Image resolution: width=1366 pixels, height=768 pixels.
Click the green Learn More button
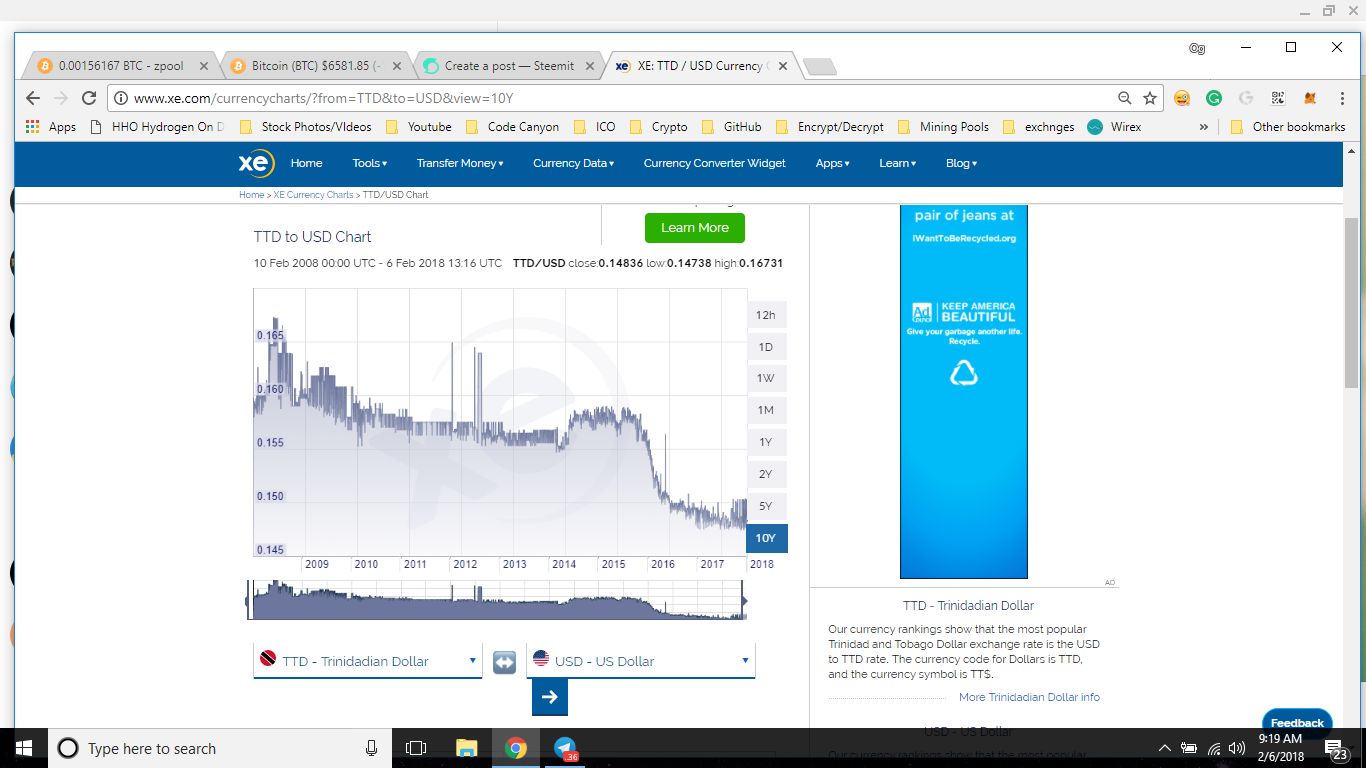click(x=695, y=228)
